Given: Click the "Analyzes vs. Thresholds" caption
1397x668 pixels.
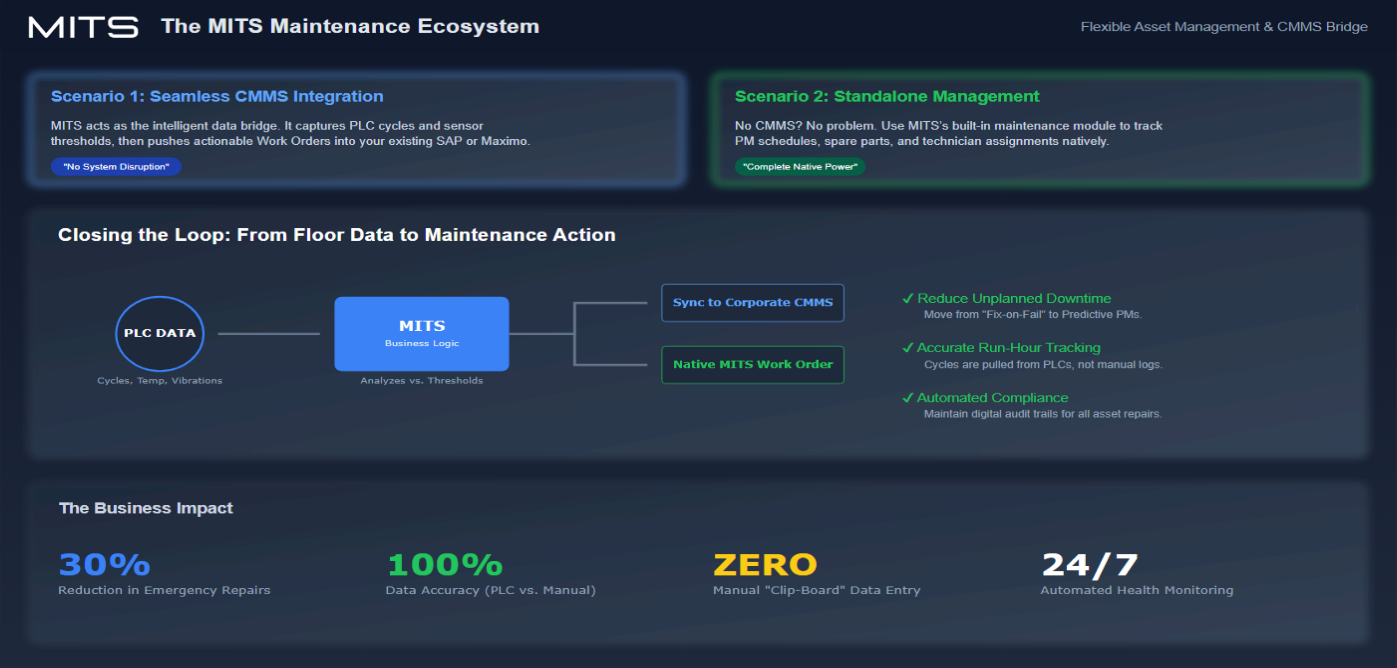Looking at the screenshot, I should pos(421,381).
